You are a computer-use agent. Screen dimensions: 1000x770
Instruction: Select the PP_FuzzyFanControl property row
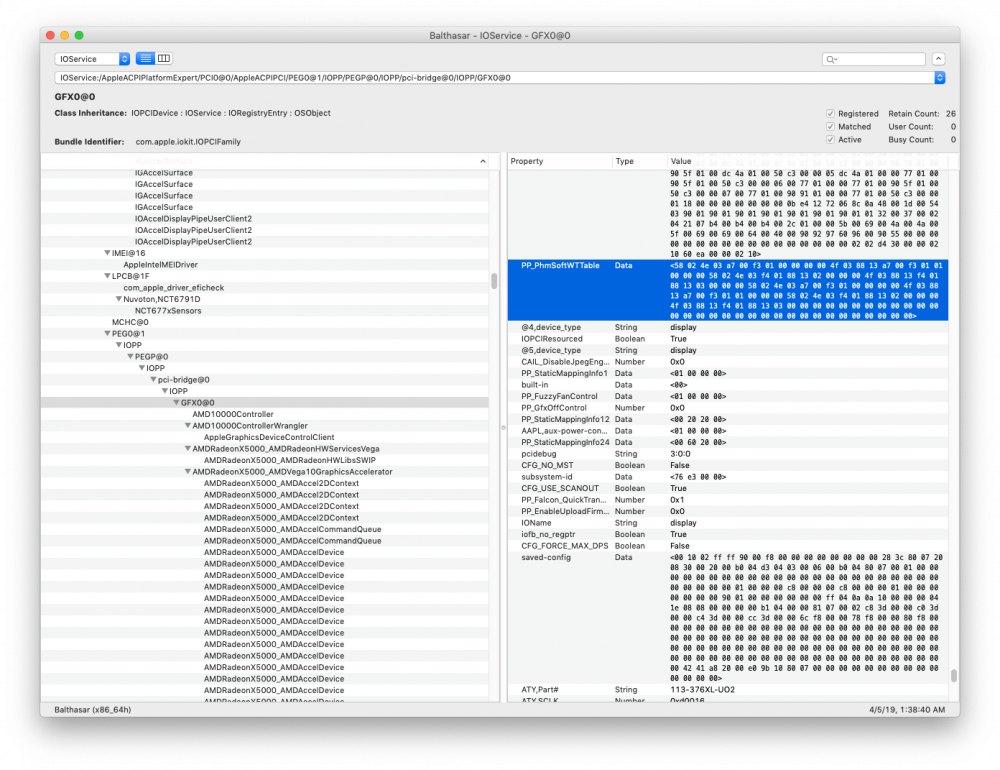coord(728,396)
